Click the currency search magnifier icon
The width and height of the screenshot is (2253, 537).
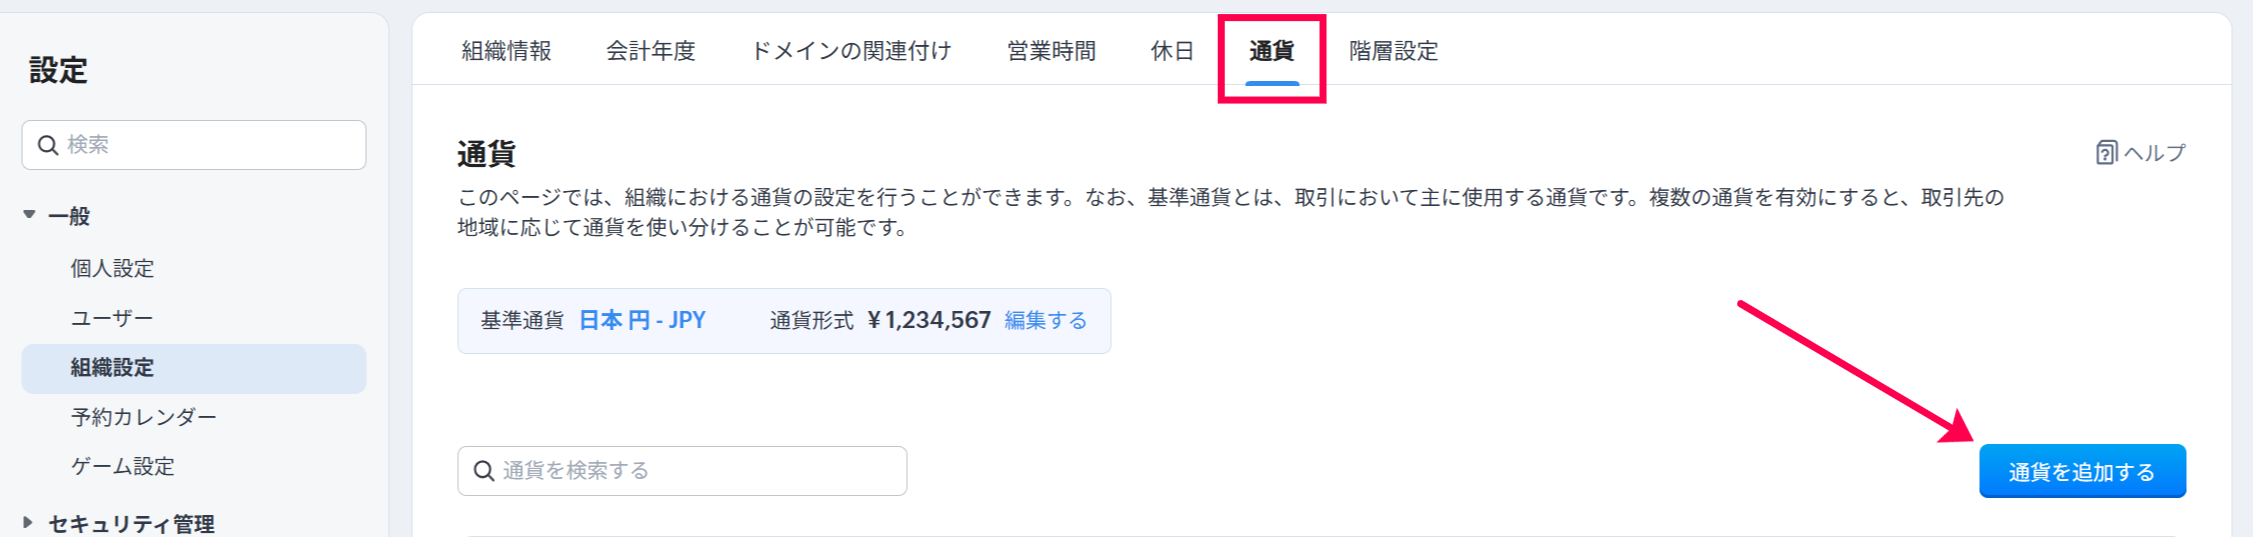(x=484, y=471)
